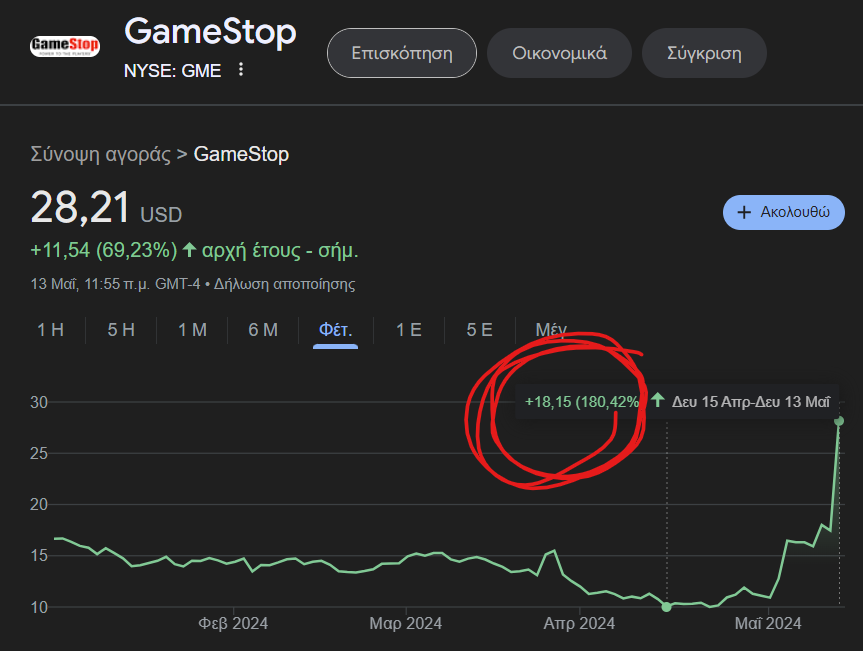Click the GameStop title heading
Screen dimensions: 863x651
210,31
